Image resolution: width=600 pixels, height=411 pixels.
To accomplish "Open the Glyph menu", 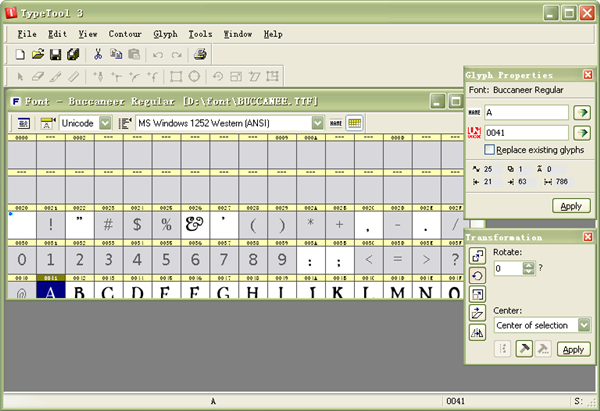I will pyautogui.click(x=165, y=33).
